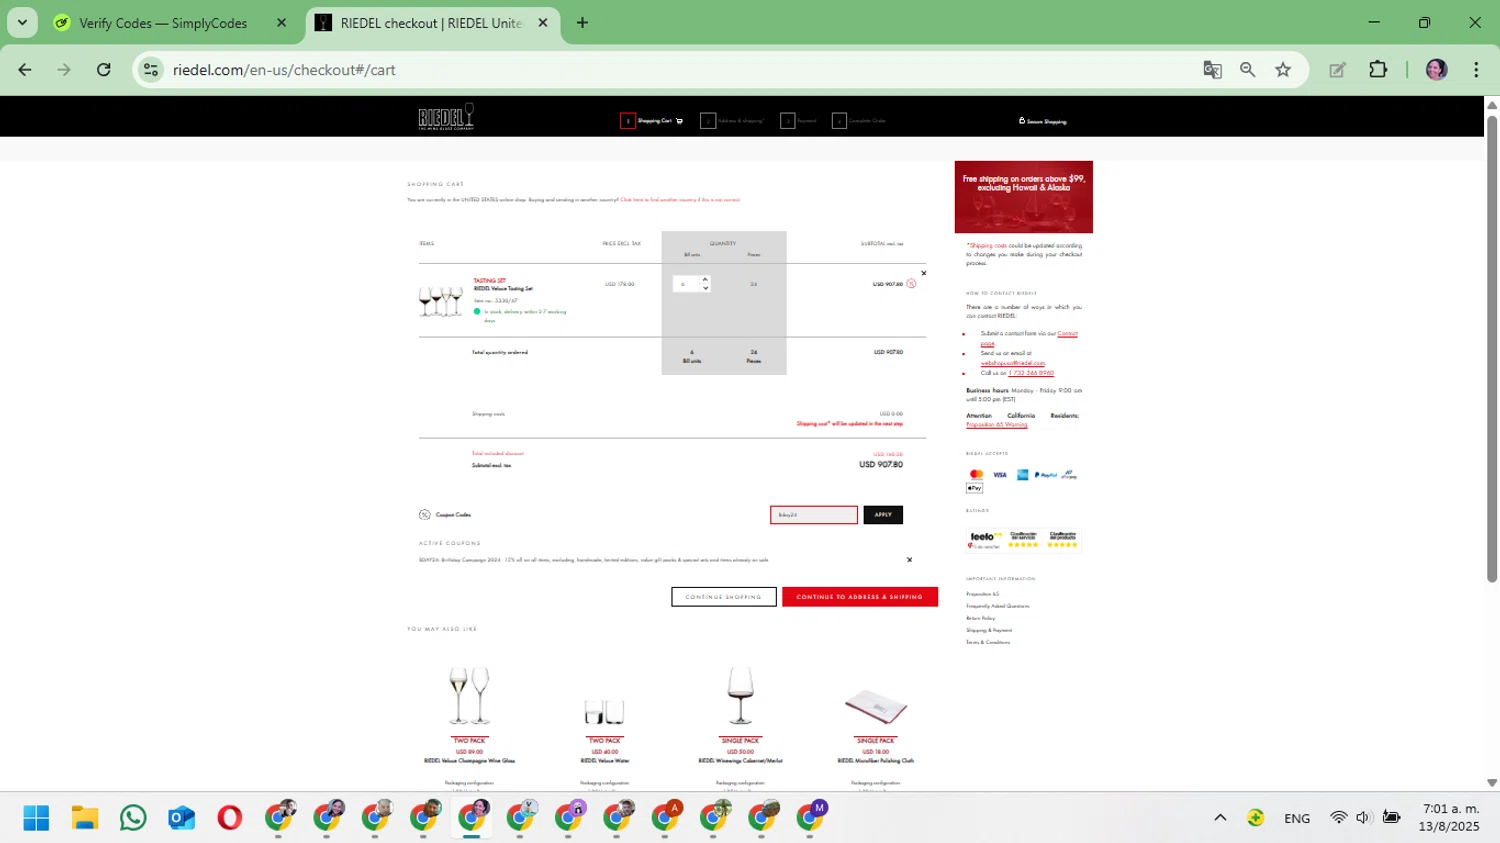This screenshot has height=843, width=1500.
Task: Go to the Payment checkout step
Action: tap(799, 121)
